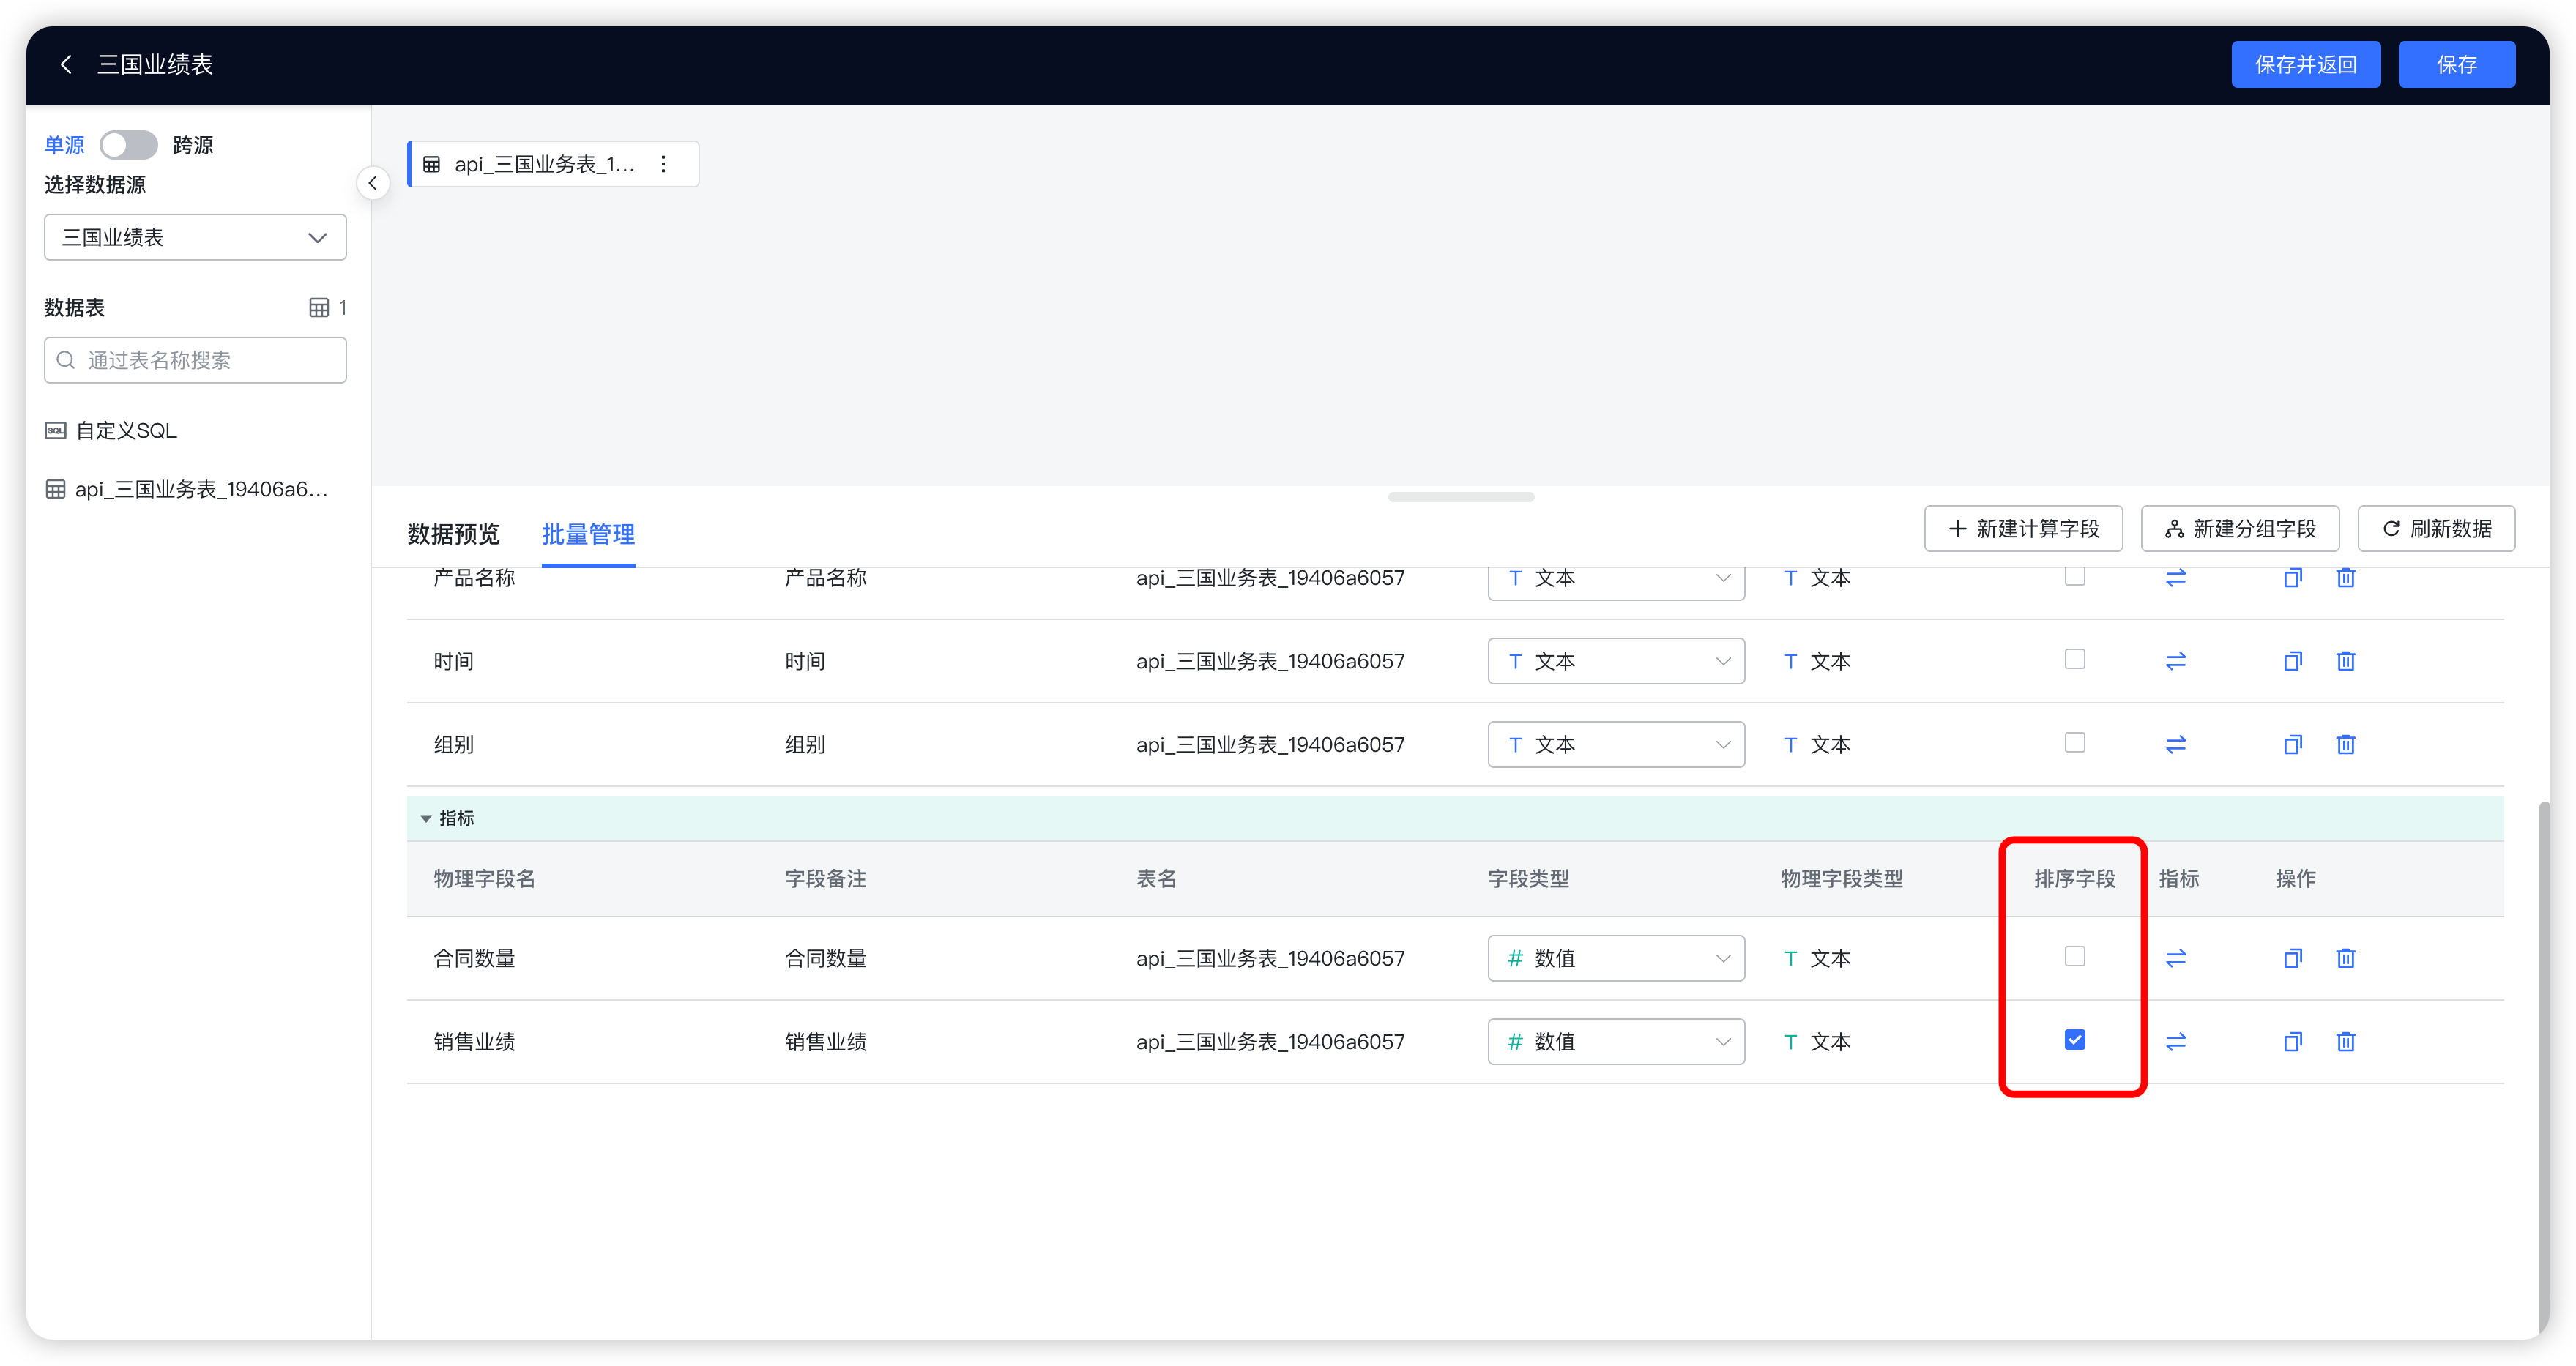The height and width of the screenshot is (1366, 2576).
Task: Click the copy icon in the 组别 row
Action: click(x=2292, y=745)
